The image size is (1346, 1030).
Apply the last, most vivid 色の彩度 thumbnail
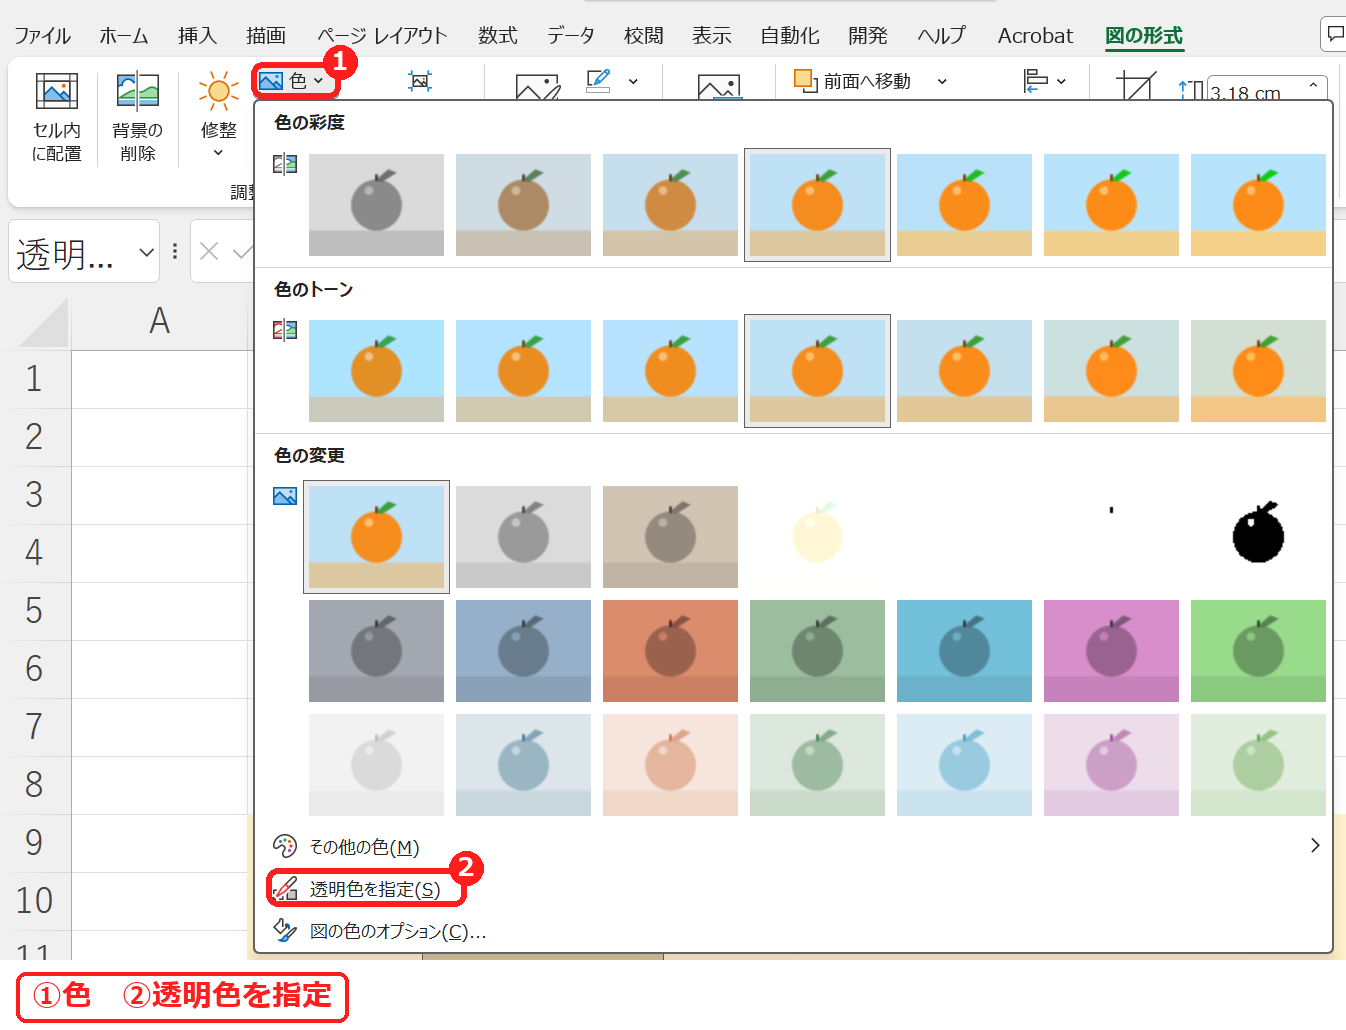click(x=1258, y=205)
